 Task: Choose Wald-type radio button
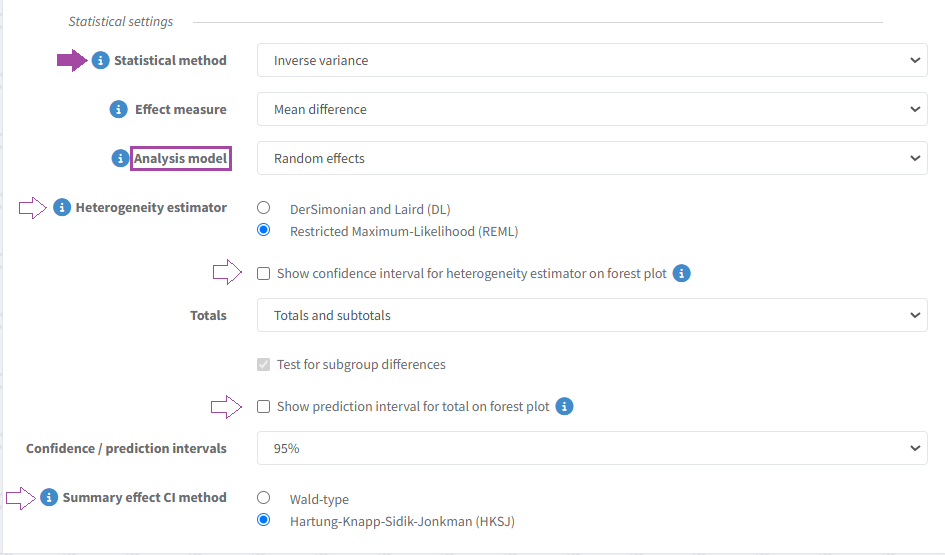[264, 498]
